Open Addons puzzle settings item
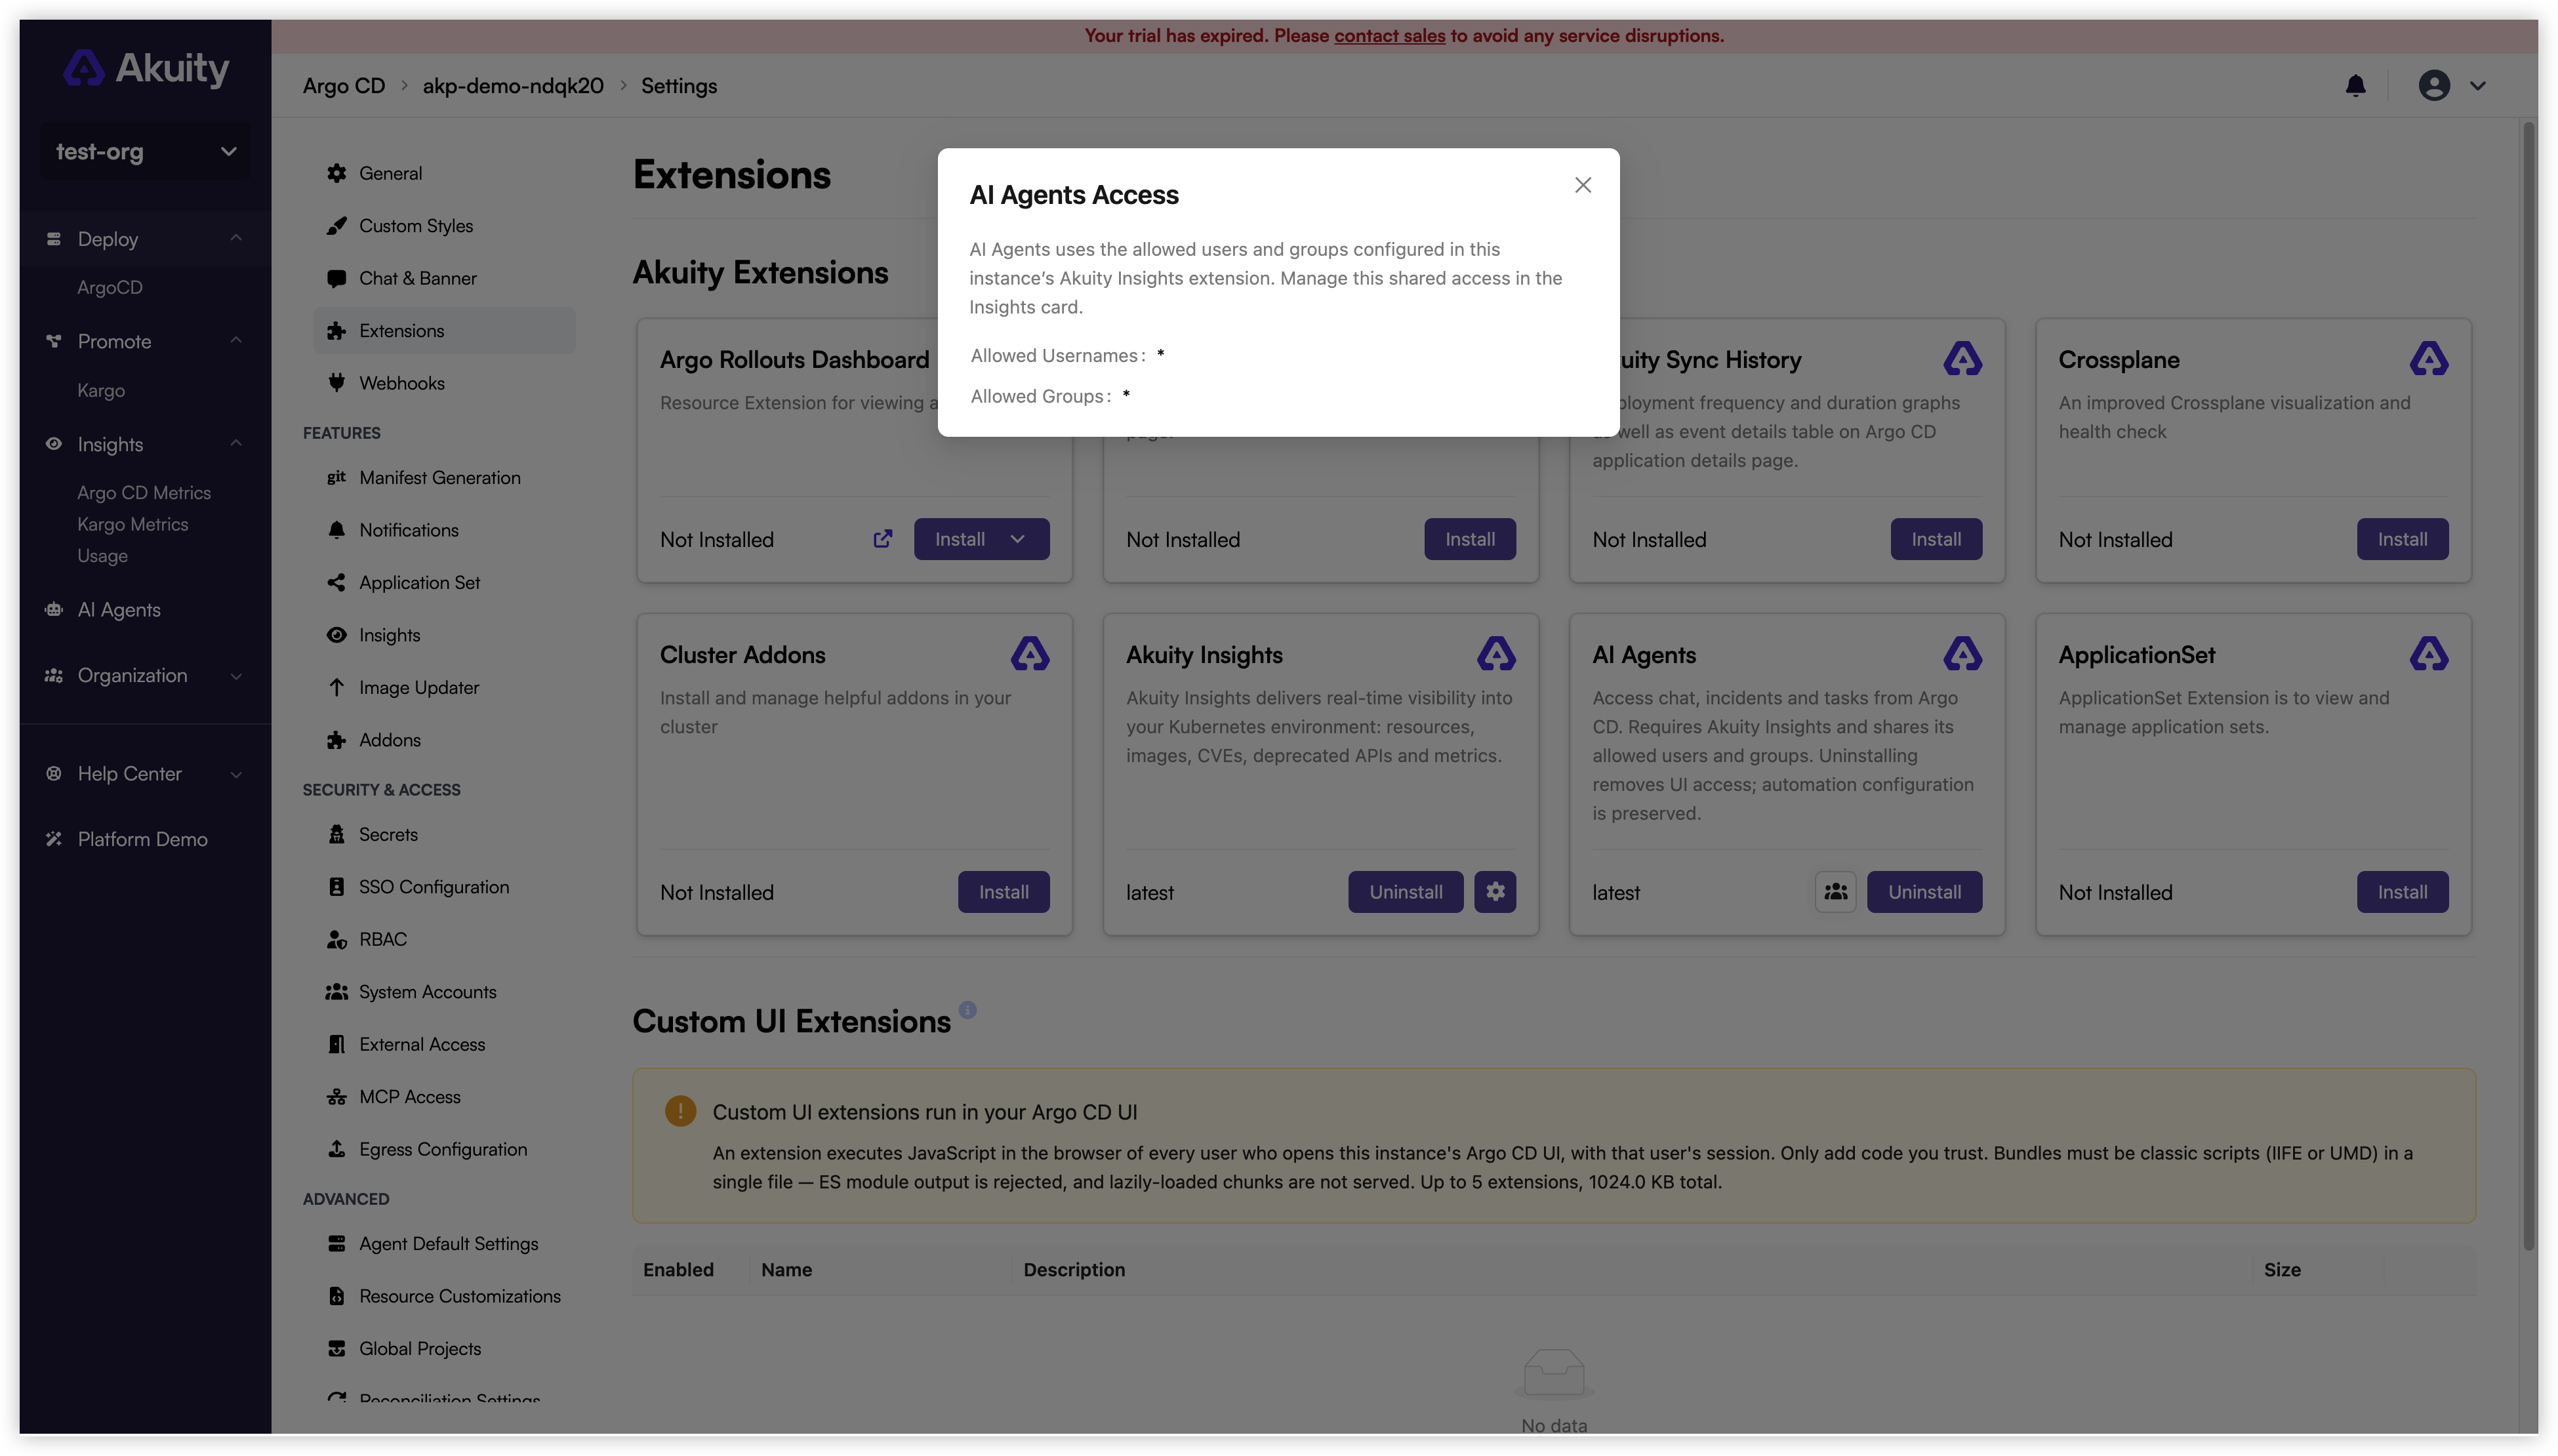The height and width of the screenshot is (1456, 2558). pyautogui.click(x=444, y=740)
